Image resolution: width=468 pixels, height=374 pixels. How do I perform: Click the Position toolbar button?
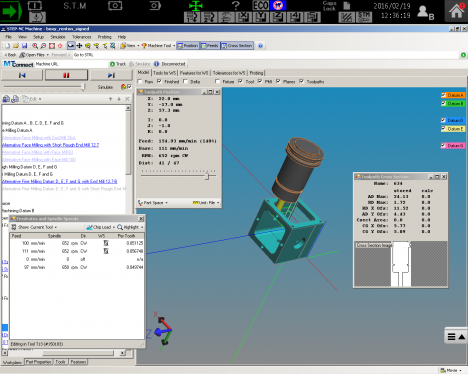[x=188, y=46]
